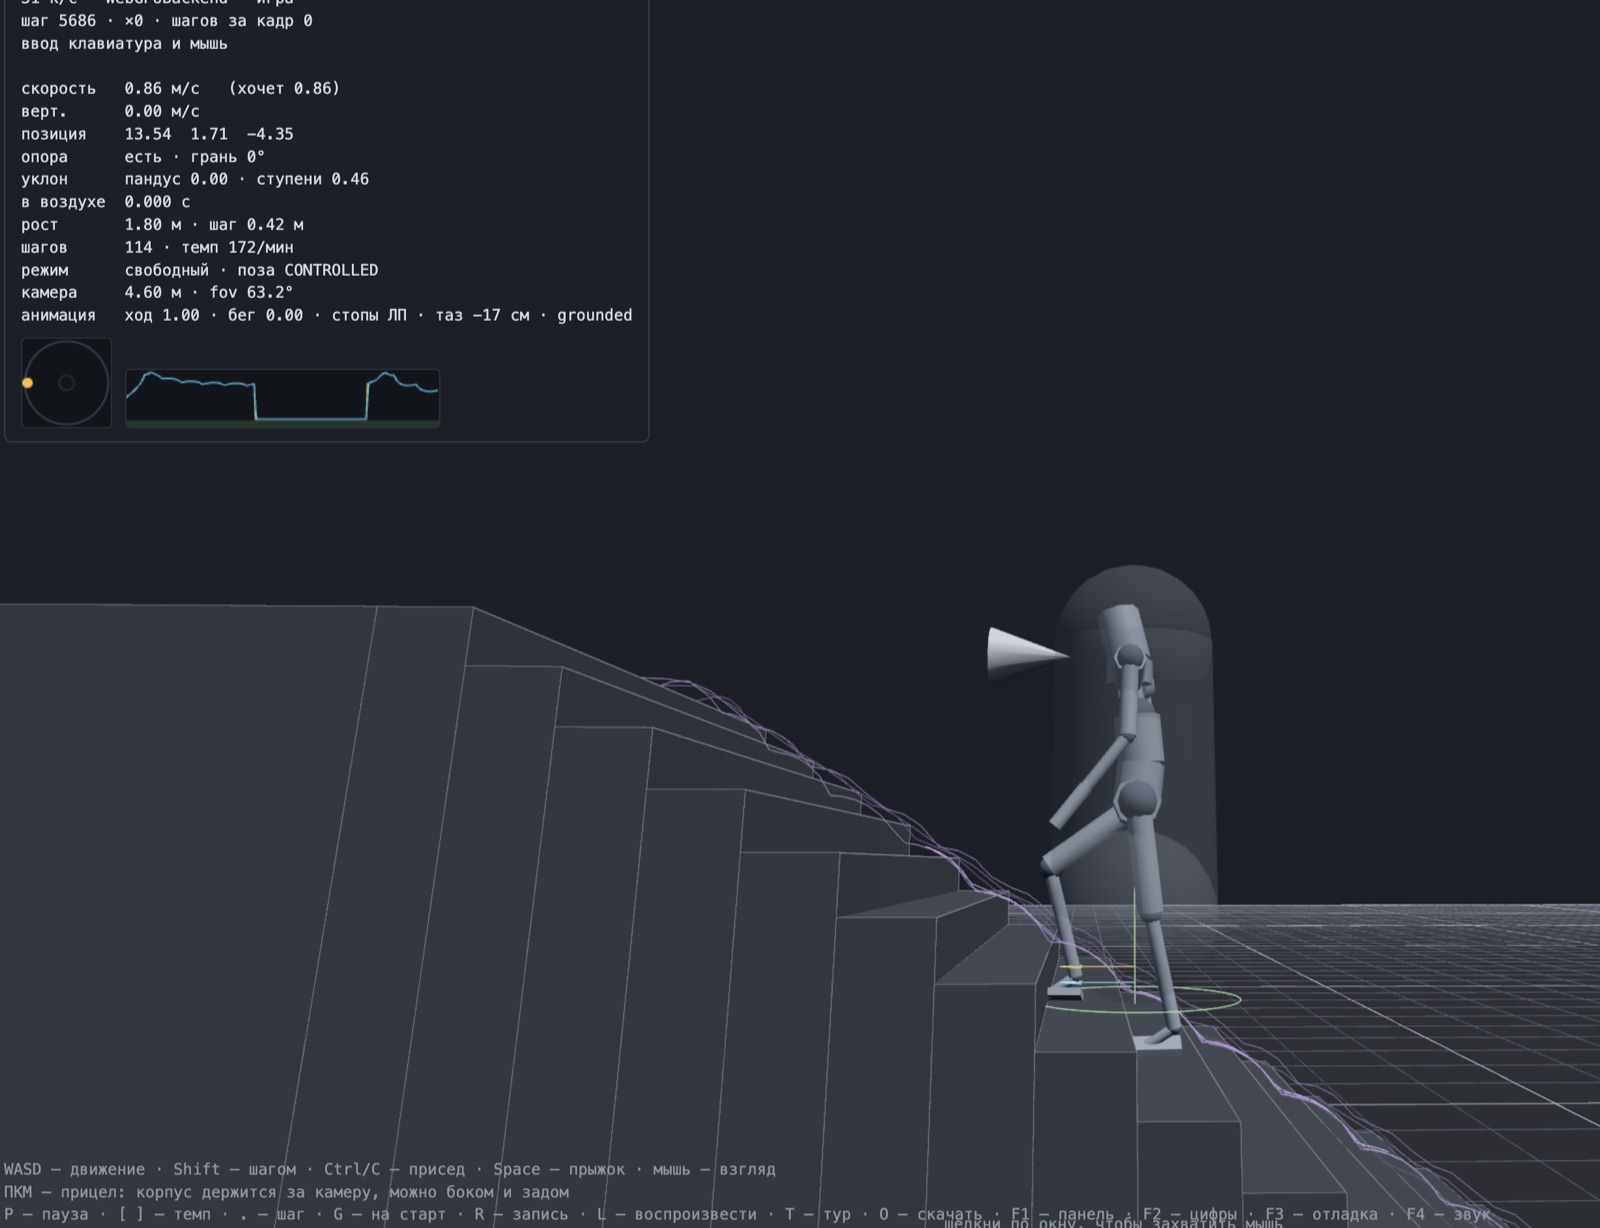The width and height of the screenshot is (1600, 1228).
Task: Click the 'G — на старт' hint
Action: [x=389, y=1214]
